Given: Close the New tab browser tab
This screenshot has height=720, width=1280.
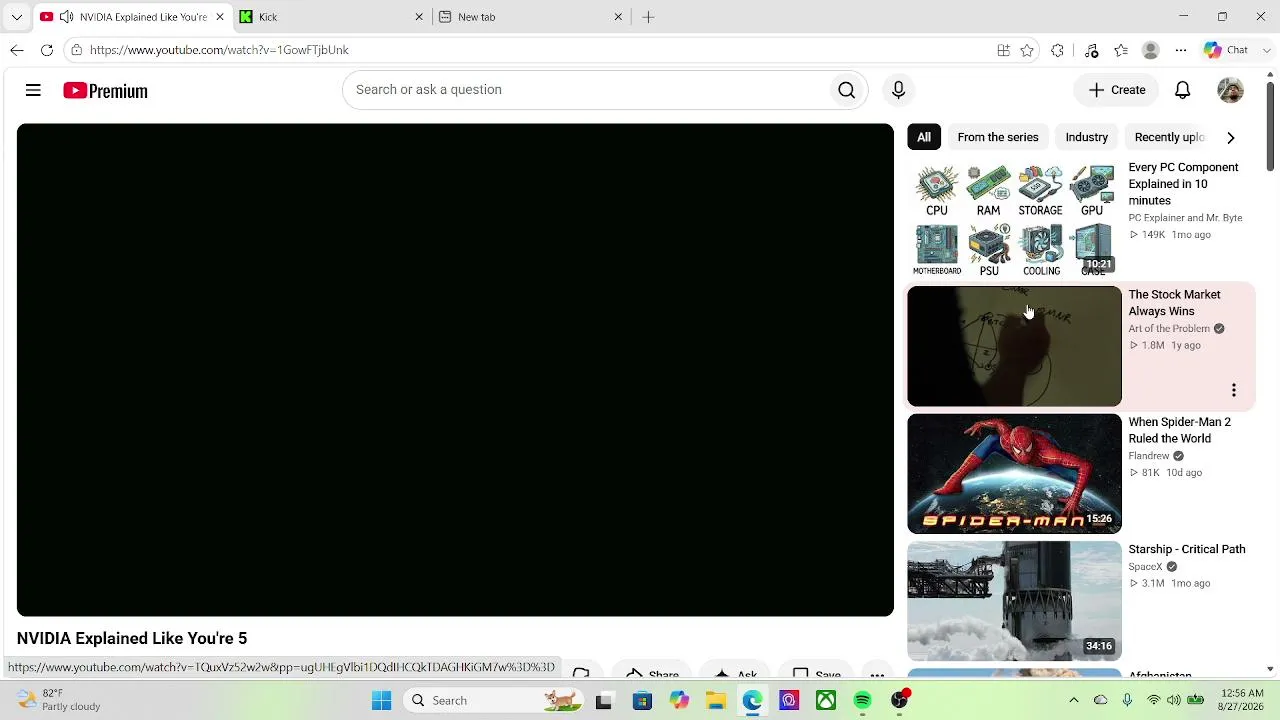Looking at the screenshot, I should point(618,17).
